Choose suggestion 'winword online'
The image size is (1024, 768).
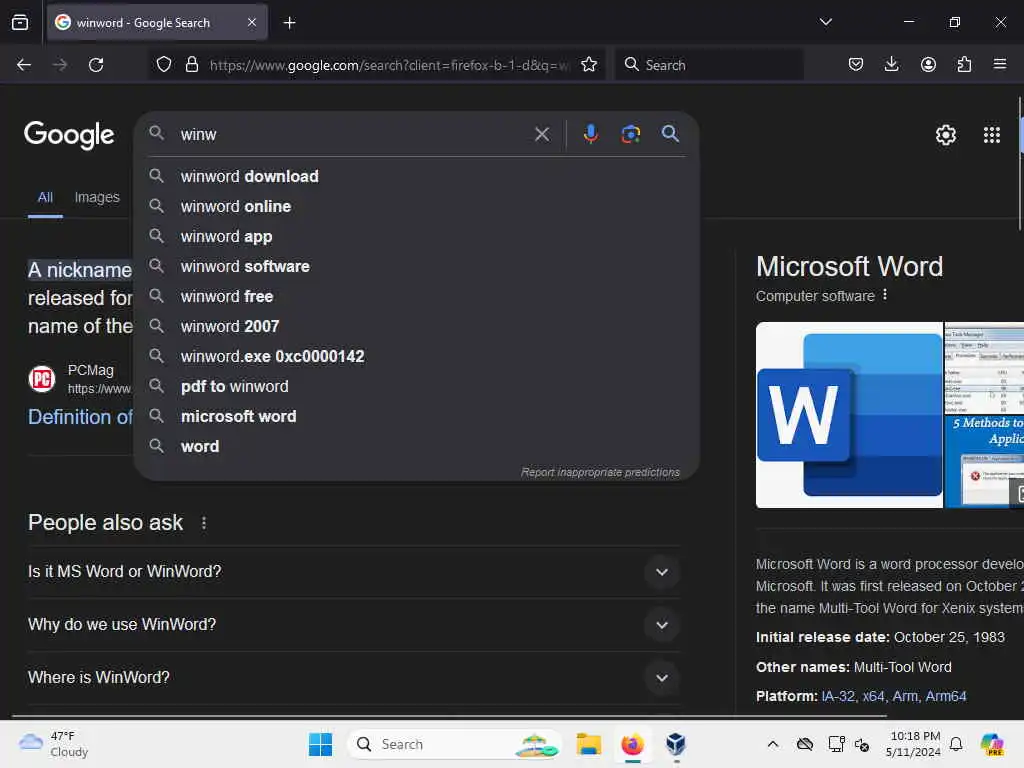417,206
